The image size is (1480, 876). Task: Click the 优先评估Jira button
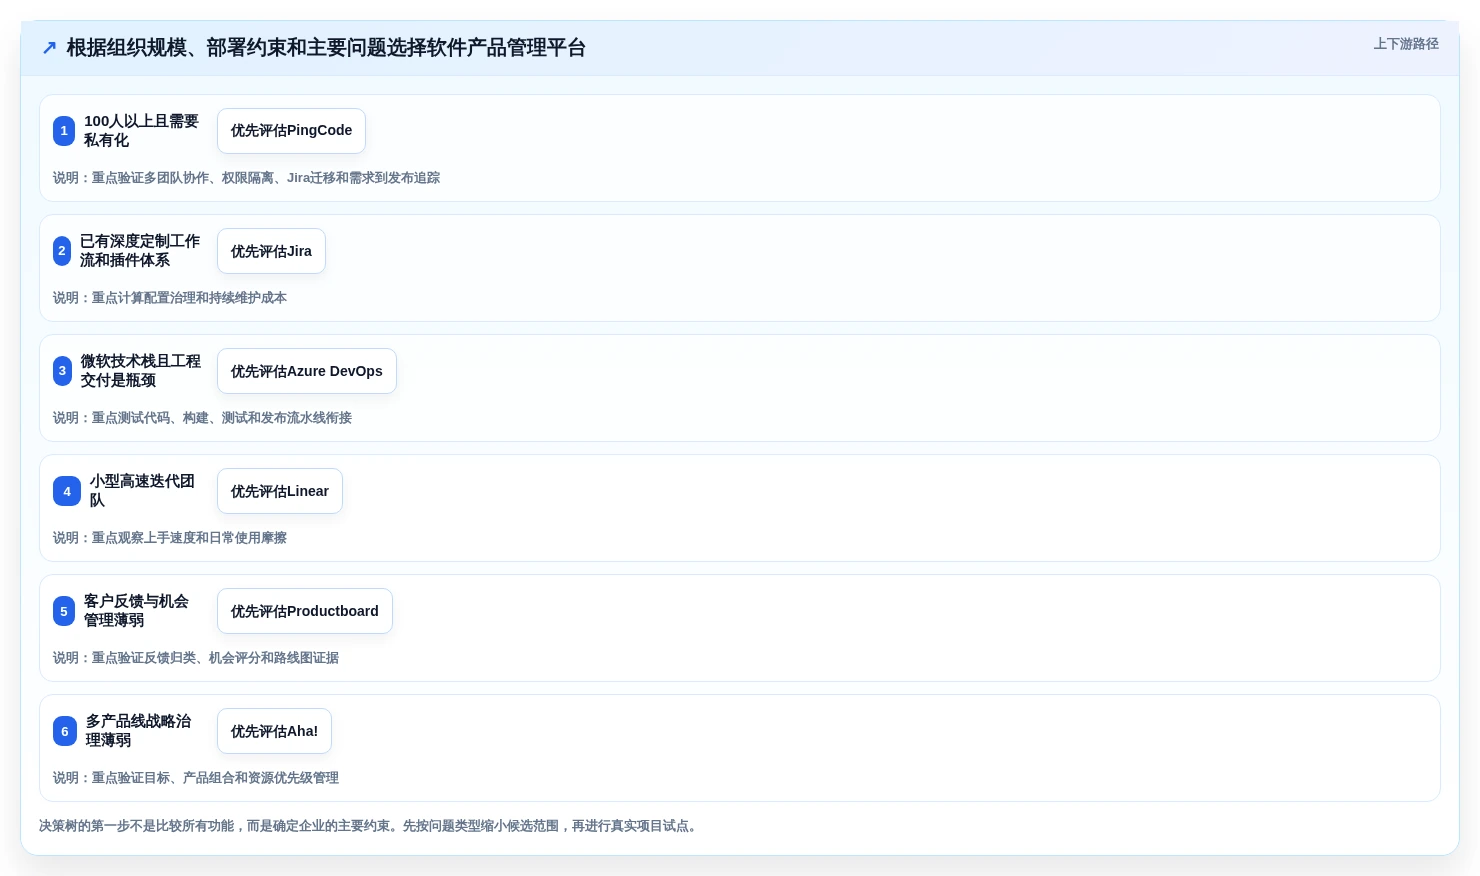pyautogui.click(x=271, y=251)
